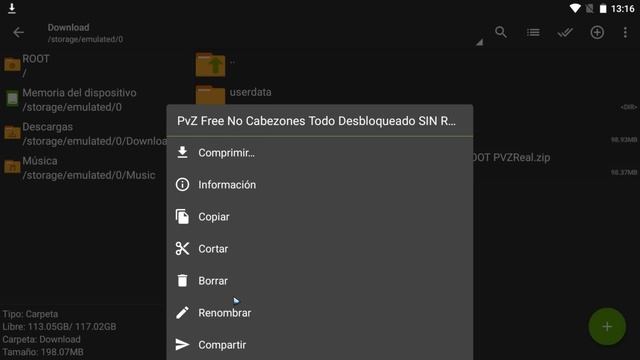The image size is (640, 360).
Task: Click the Información circled-i icon
Action: 182,184
